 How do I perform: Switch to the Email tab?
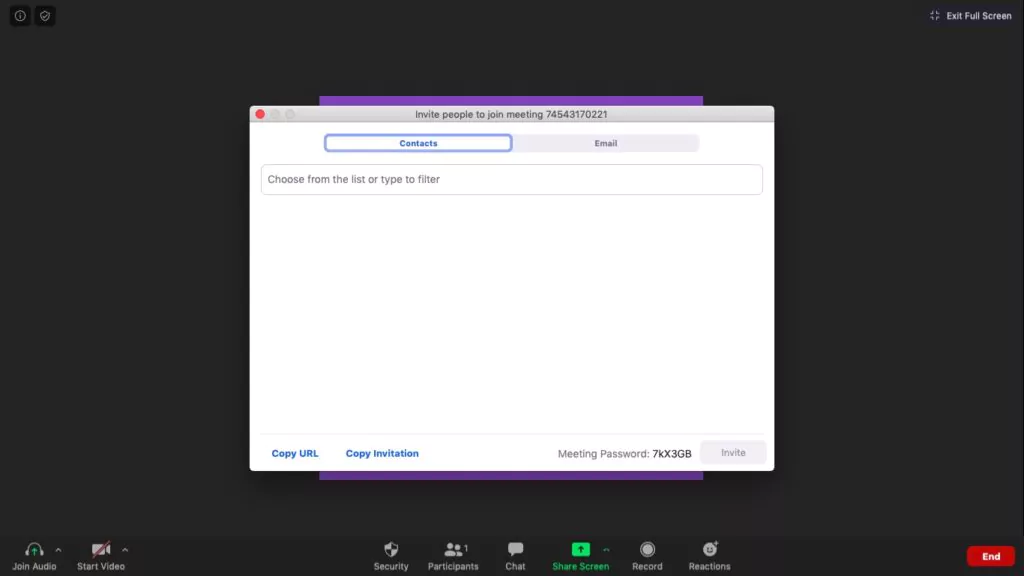click(605, 143)
